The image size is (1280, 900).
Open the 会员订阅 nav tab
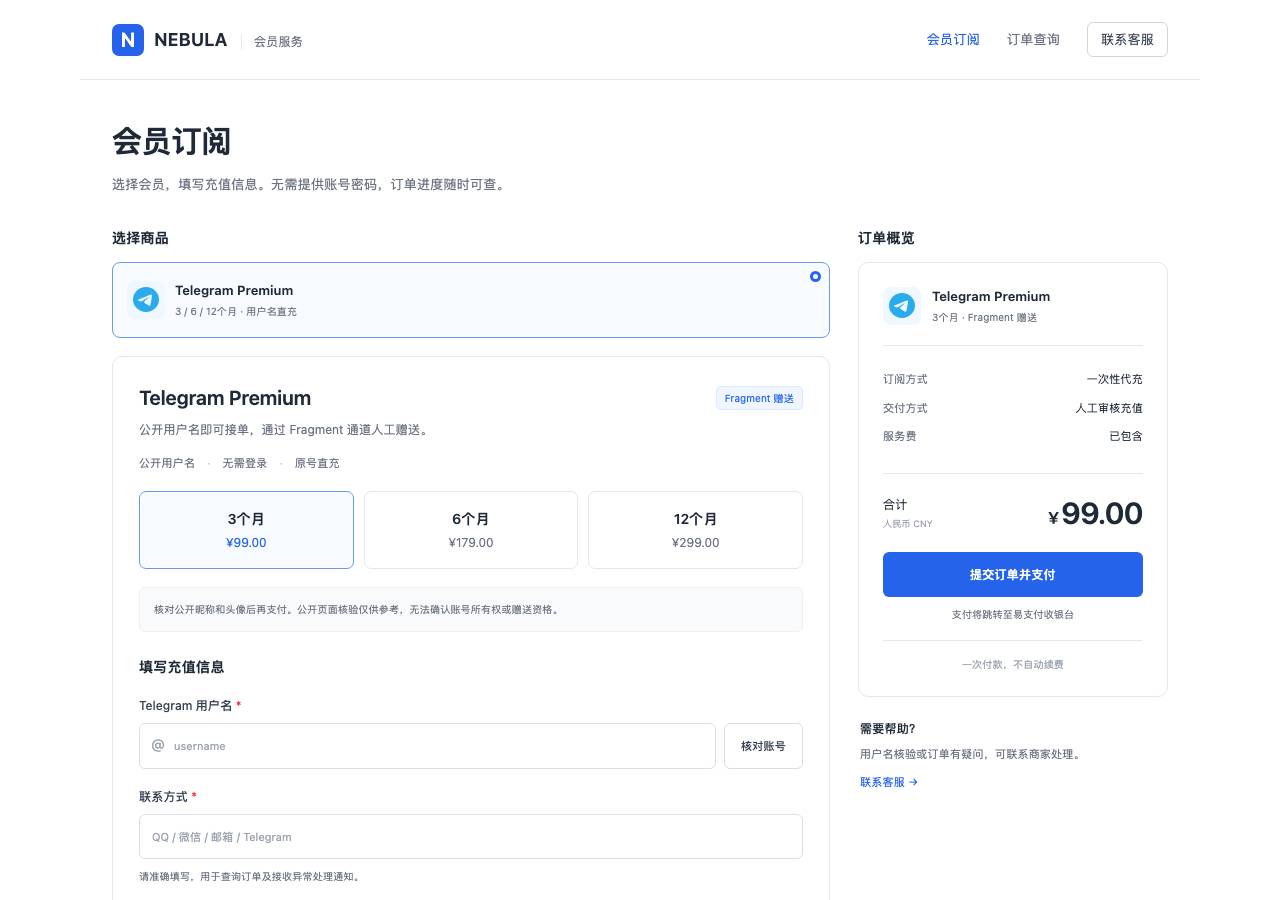(x=953, y=40)
